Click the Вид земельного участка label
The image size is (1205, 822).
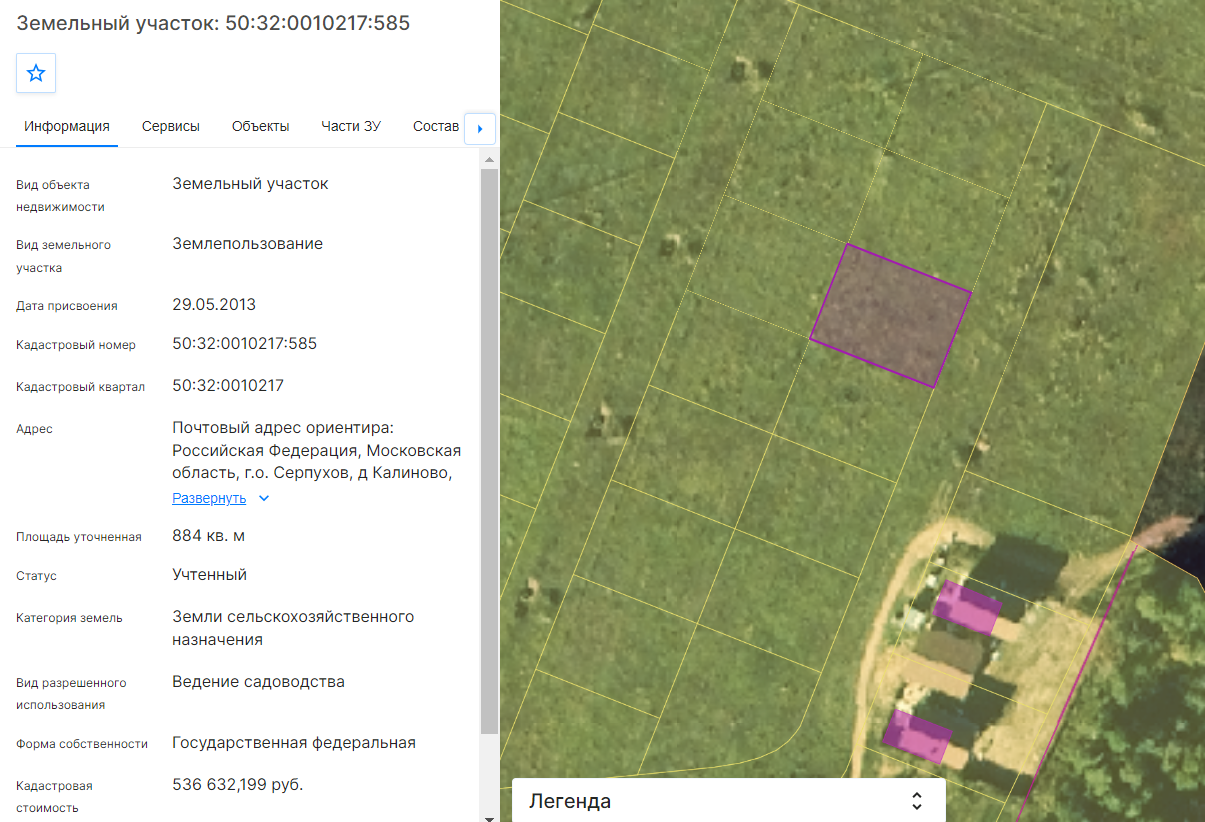(64, 256)
